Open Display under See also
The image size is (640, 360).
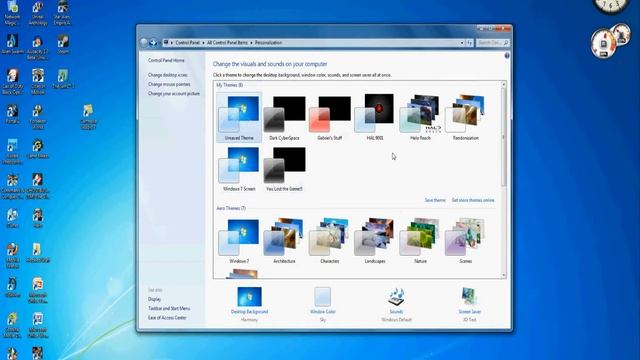point(154,299)
